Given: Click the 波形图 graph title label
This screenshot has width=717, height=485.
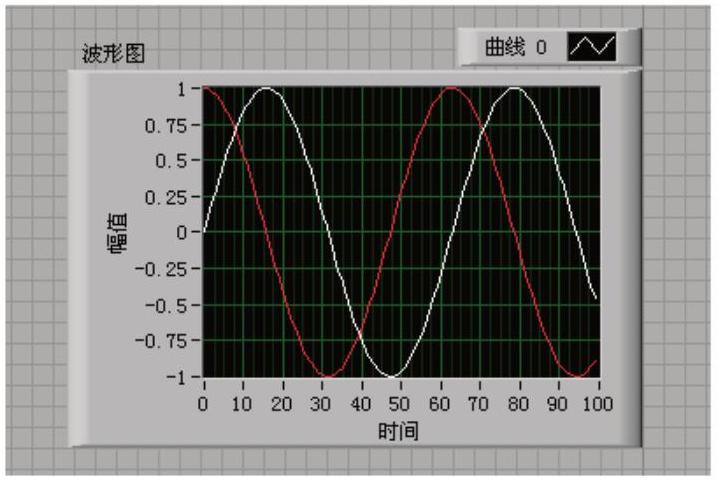Looking at the screenshot, I should (113, 53).
